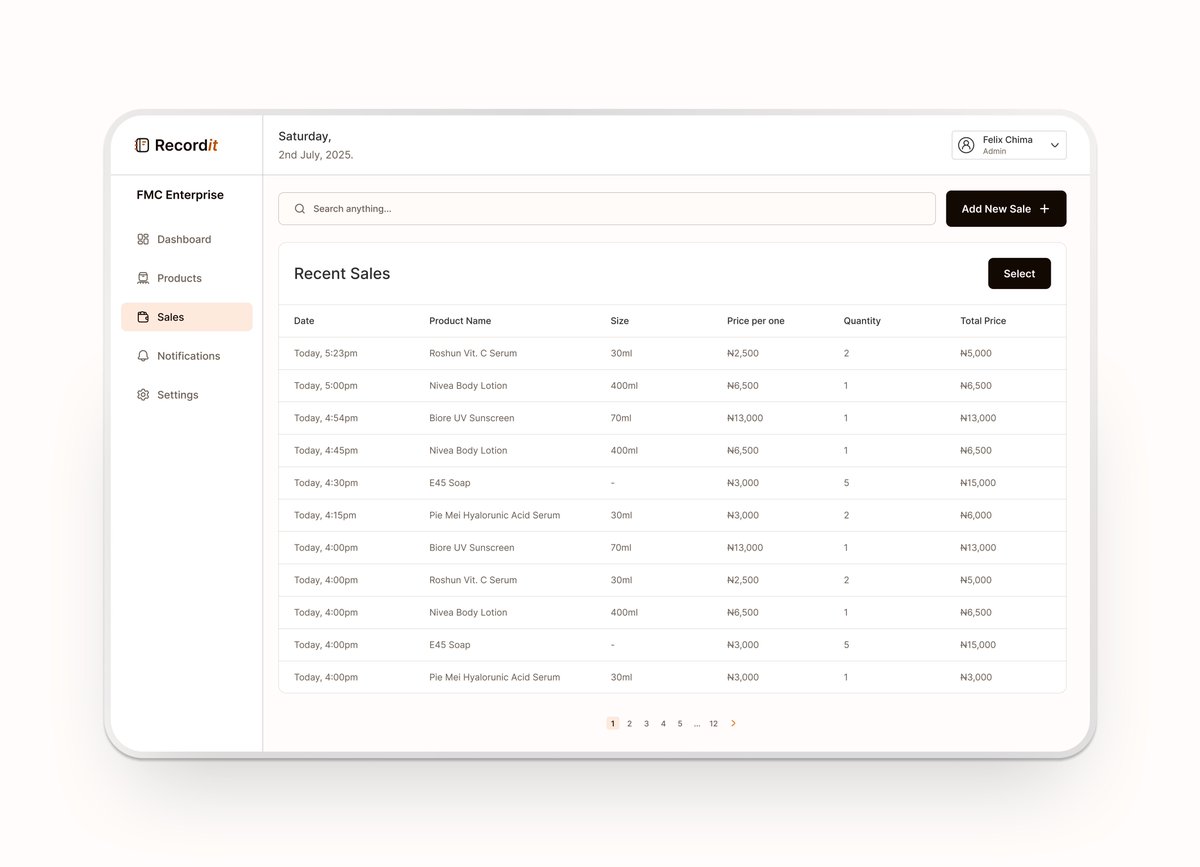This screenshot has width=1200, height=867.
Task: Click ₦3,000 total in last row
Action: [x=976, y=677]
